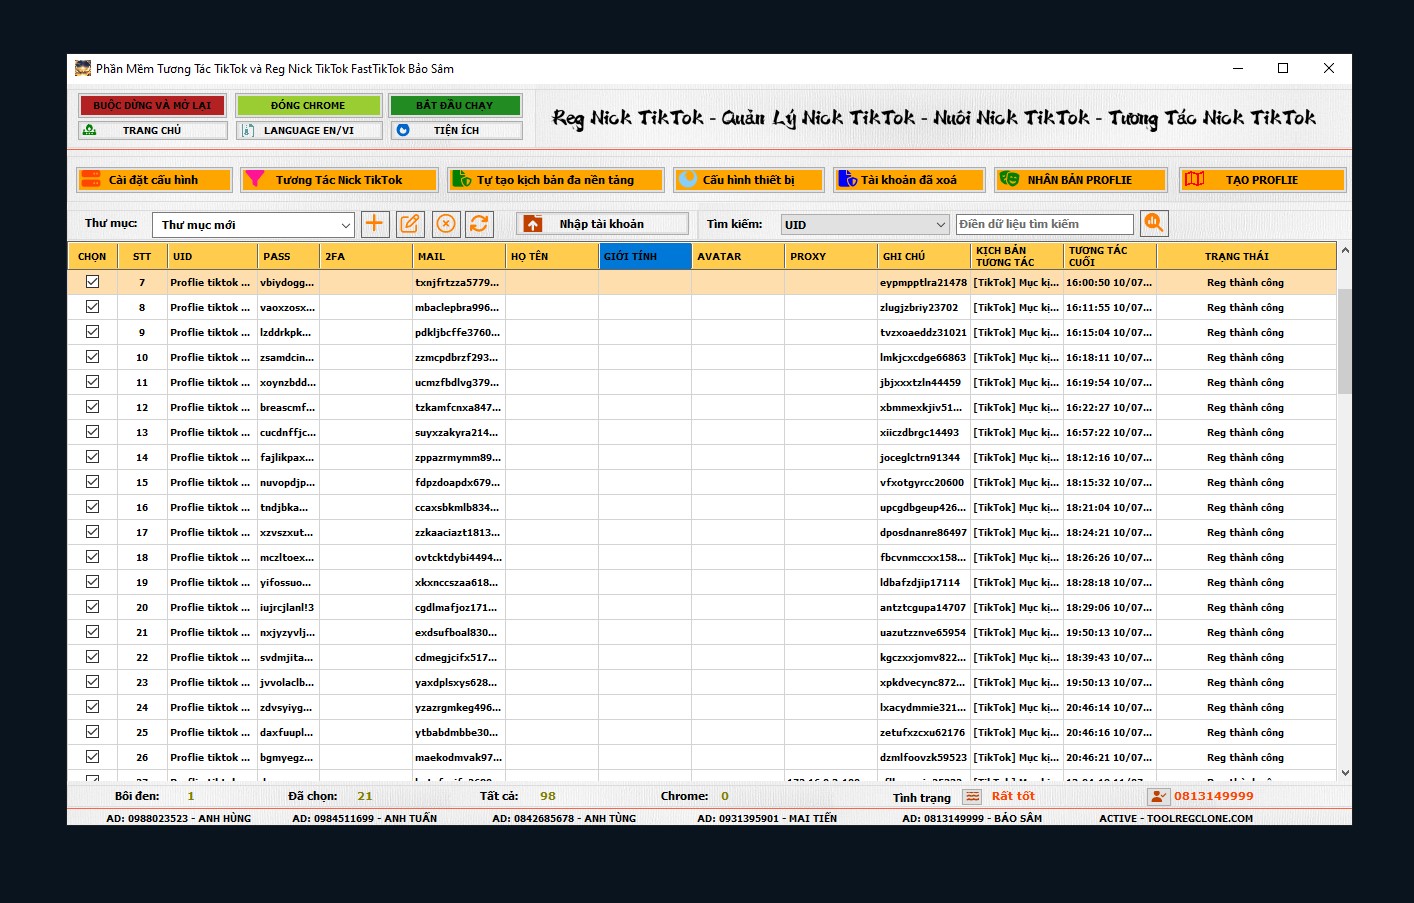Open Tương Tác Nick TikTok tab

(339, 180)
